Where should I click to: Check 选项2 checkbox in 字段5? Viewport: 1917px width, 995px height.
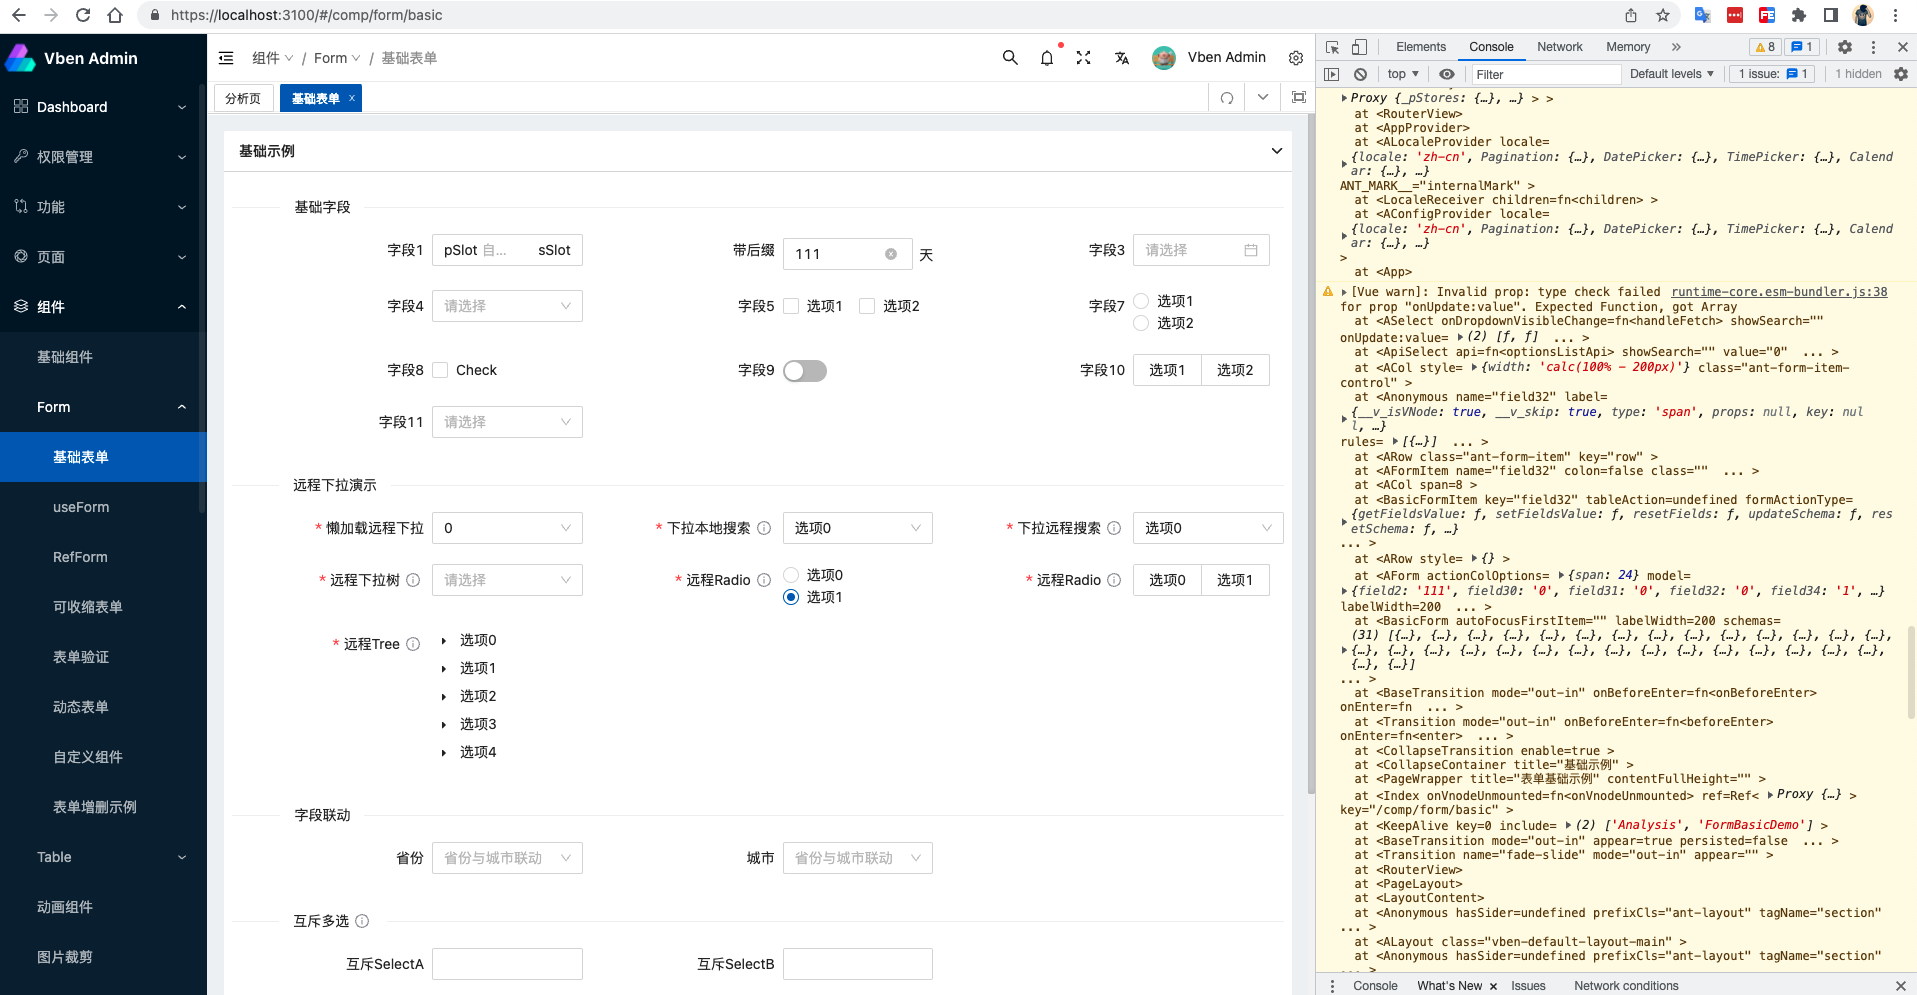(867, 306)
